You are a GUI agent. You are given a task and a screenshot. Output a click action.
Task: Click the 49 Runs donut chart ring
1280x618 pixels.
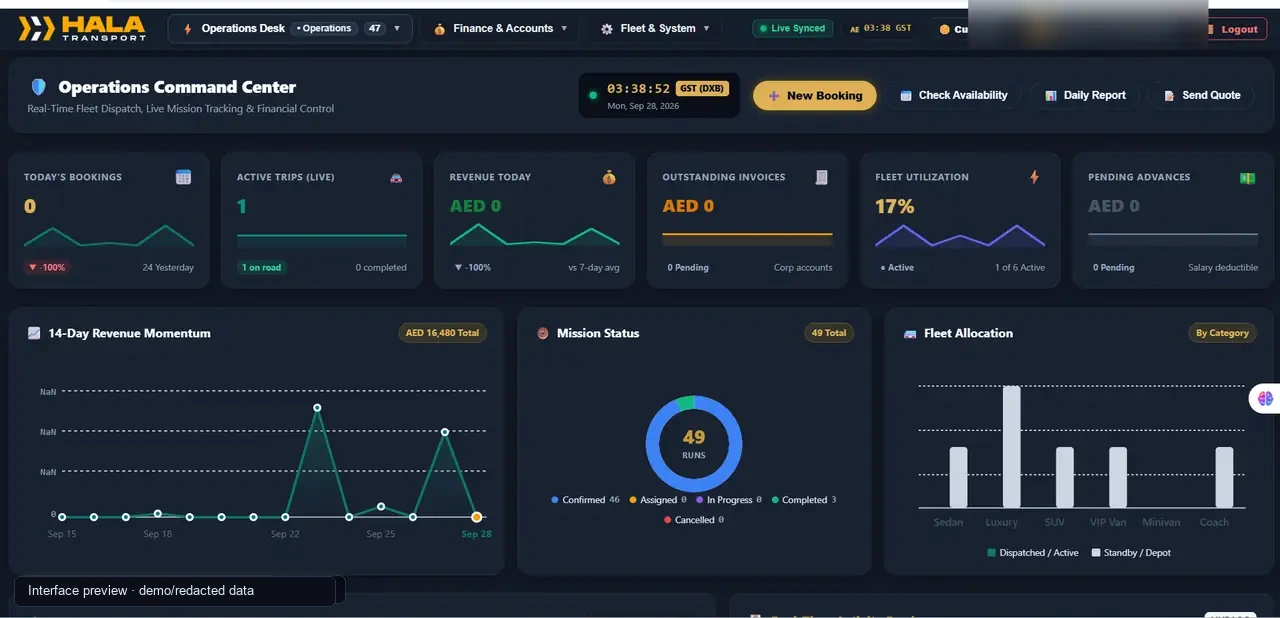point(694,443)
